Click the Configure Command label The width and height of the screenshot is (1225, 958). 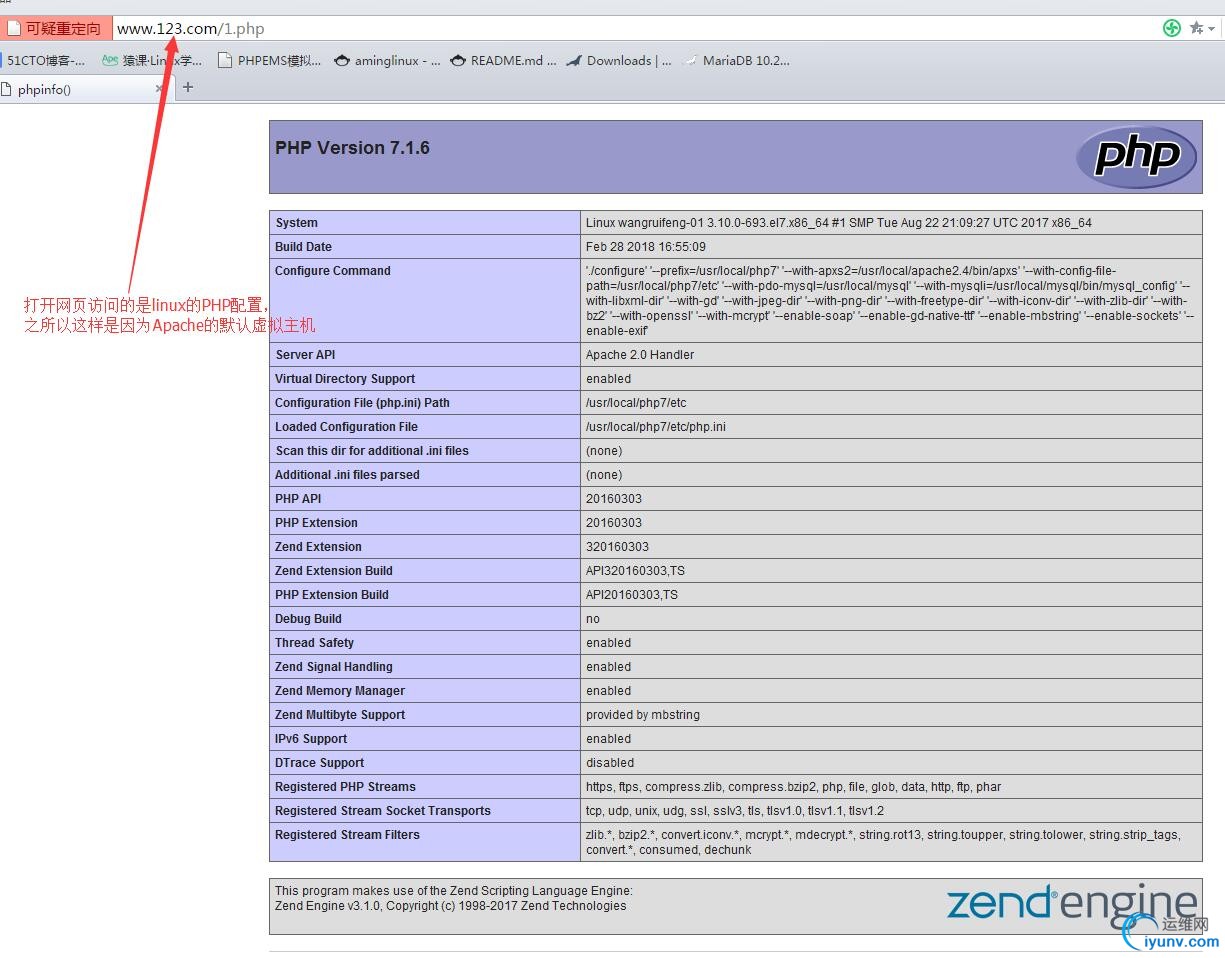(x=333, y=271)
